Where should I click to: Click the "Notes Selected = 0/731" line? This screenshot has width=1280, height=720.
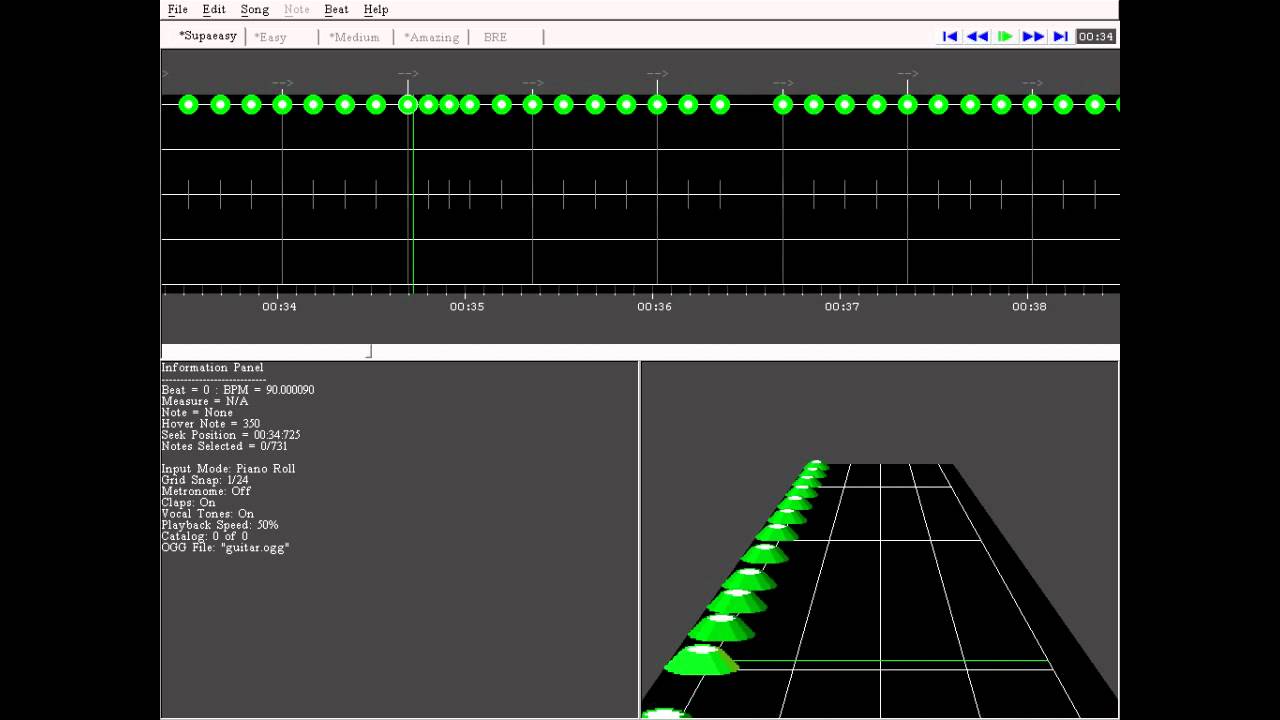point(224,446)
